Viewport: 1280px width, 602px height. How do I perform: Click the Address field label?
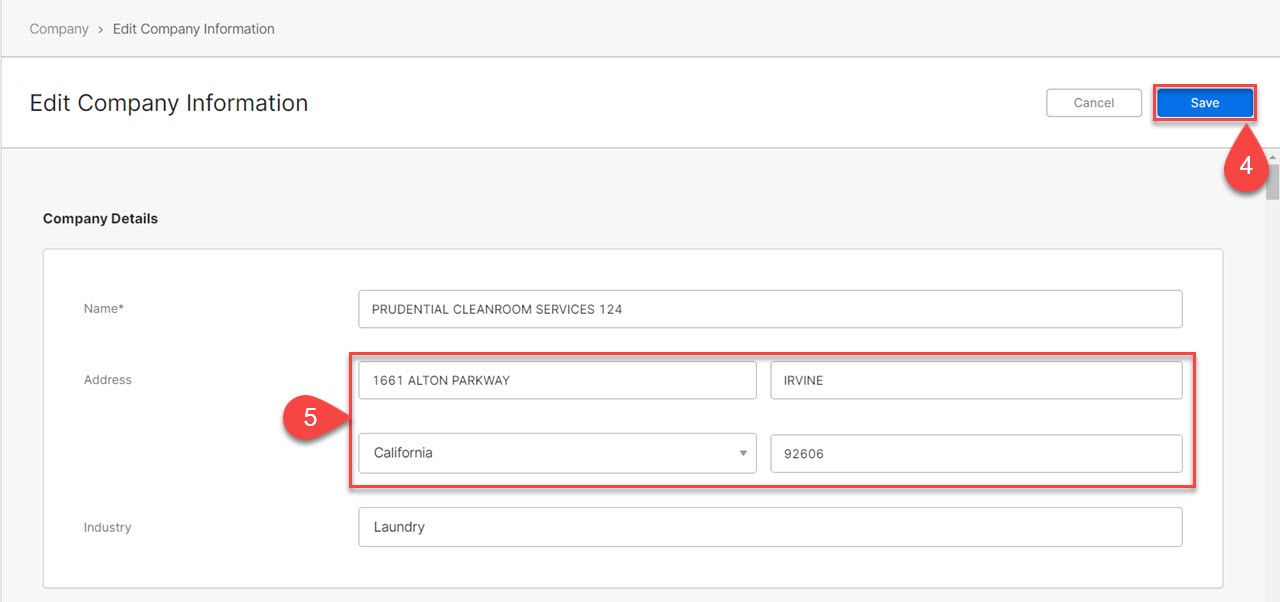pos(108,380)
